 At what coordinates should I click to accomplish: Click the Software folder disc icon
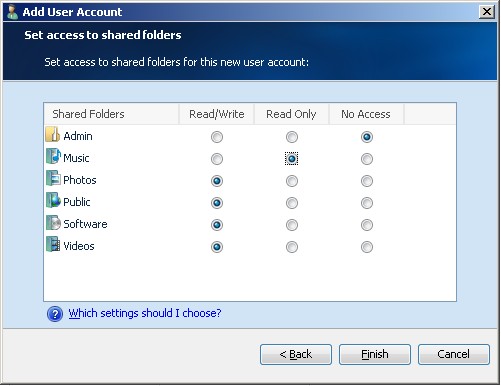click(53, 223)
